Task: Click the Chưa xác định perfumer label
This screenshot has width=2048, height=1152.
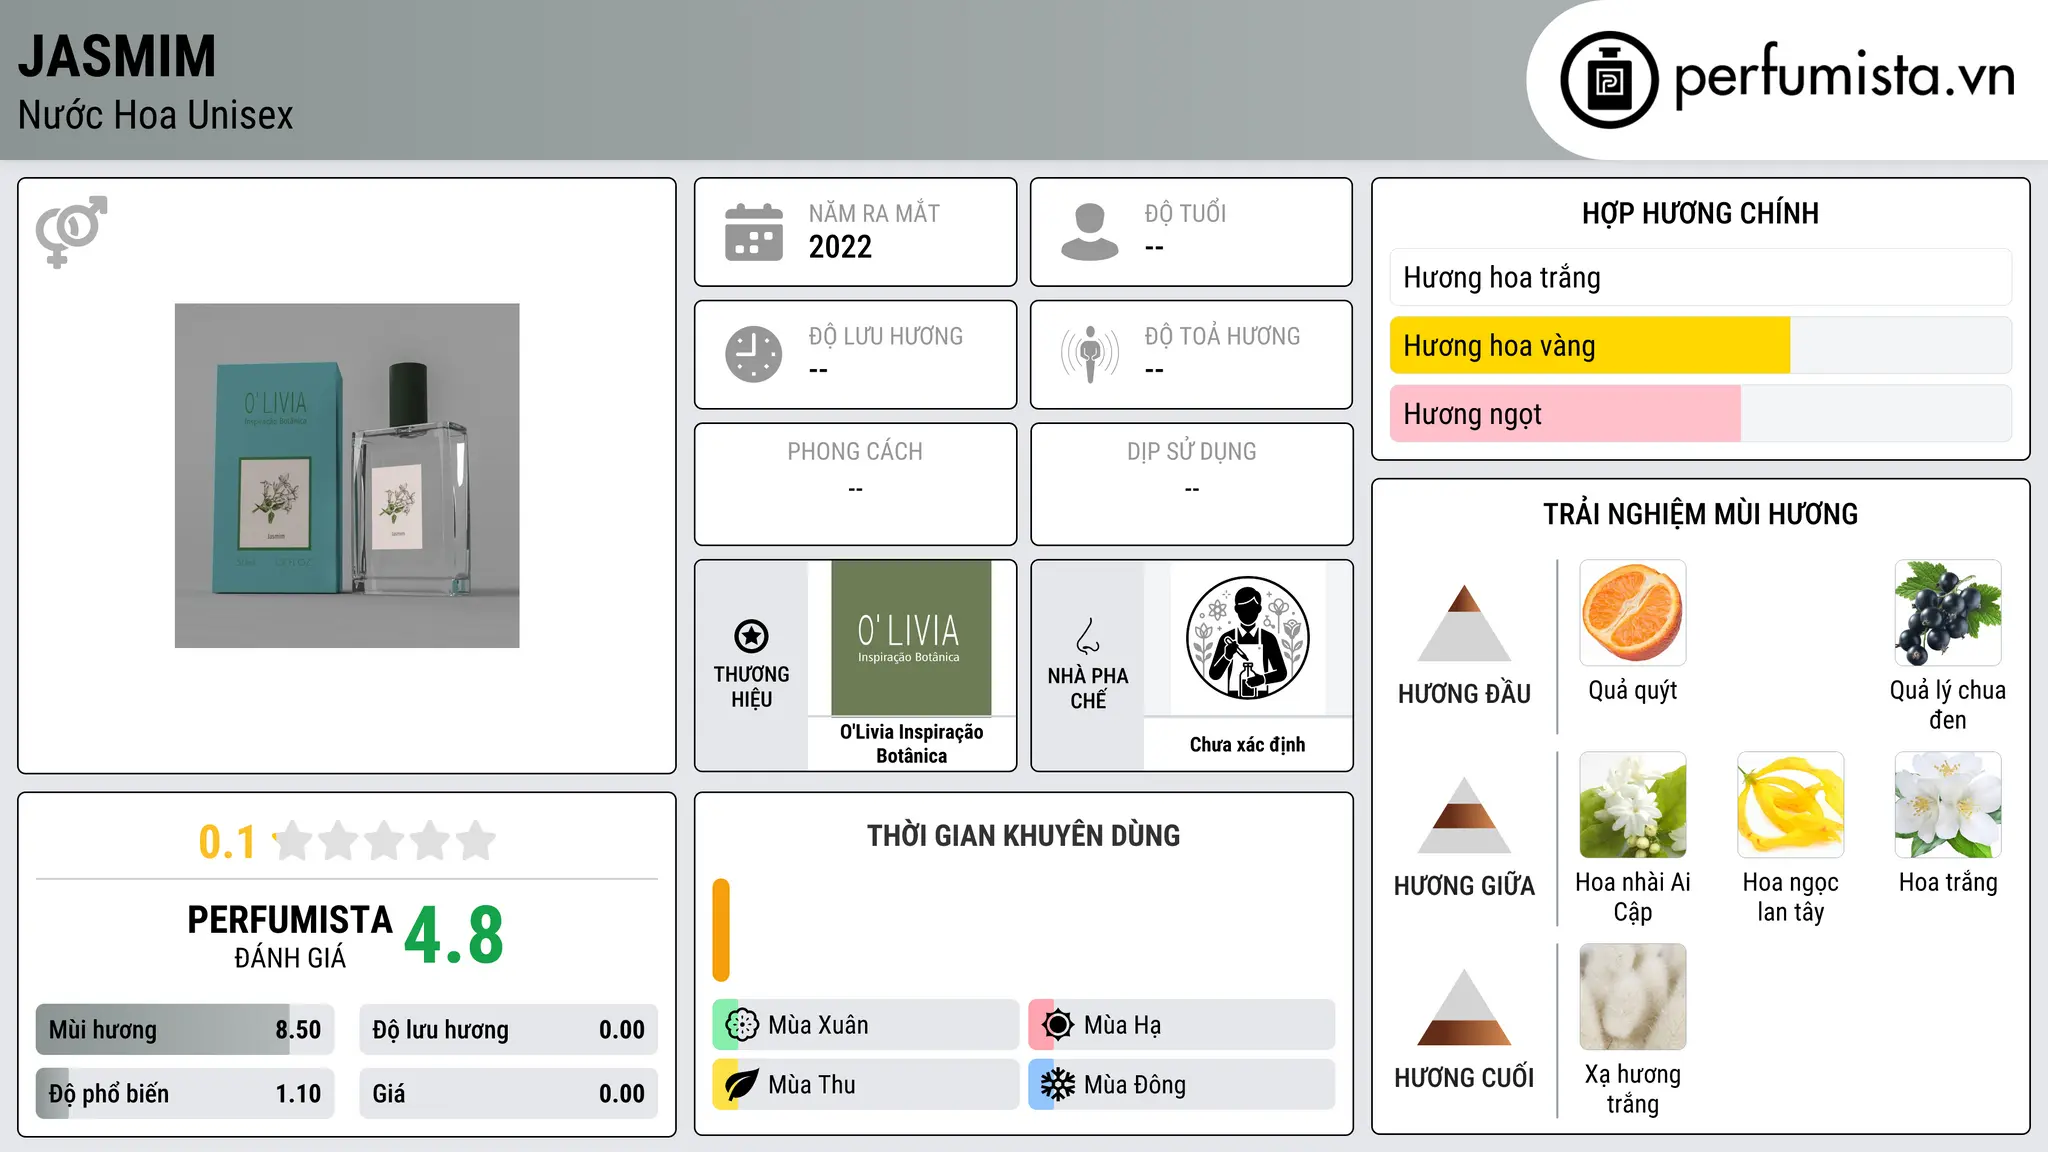Action: (x=1247, y=744)
